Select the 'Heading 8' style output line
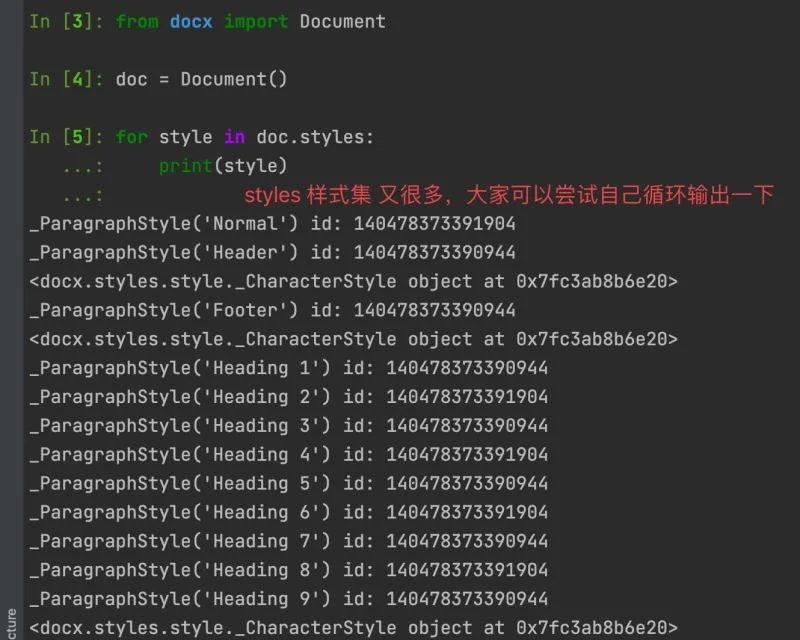The image size is (800, 640). [289, 570]
